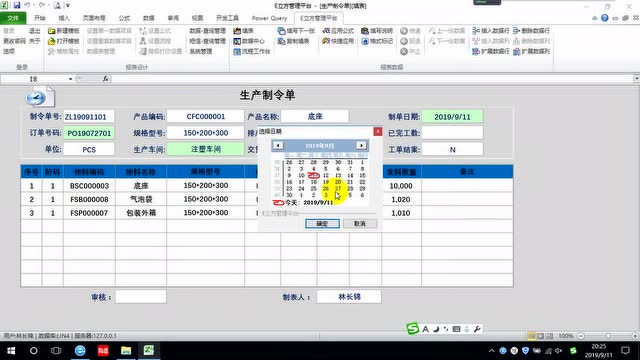Click 扩展数据列 in the ribbon
This screenshot has width=640, height=360.
point(531,51)
